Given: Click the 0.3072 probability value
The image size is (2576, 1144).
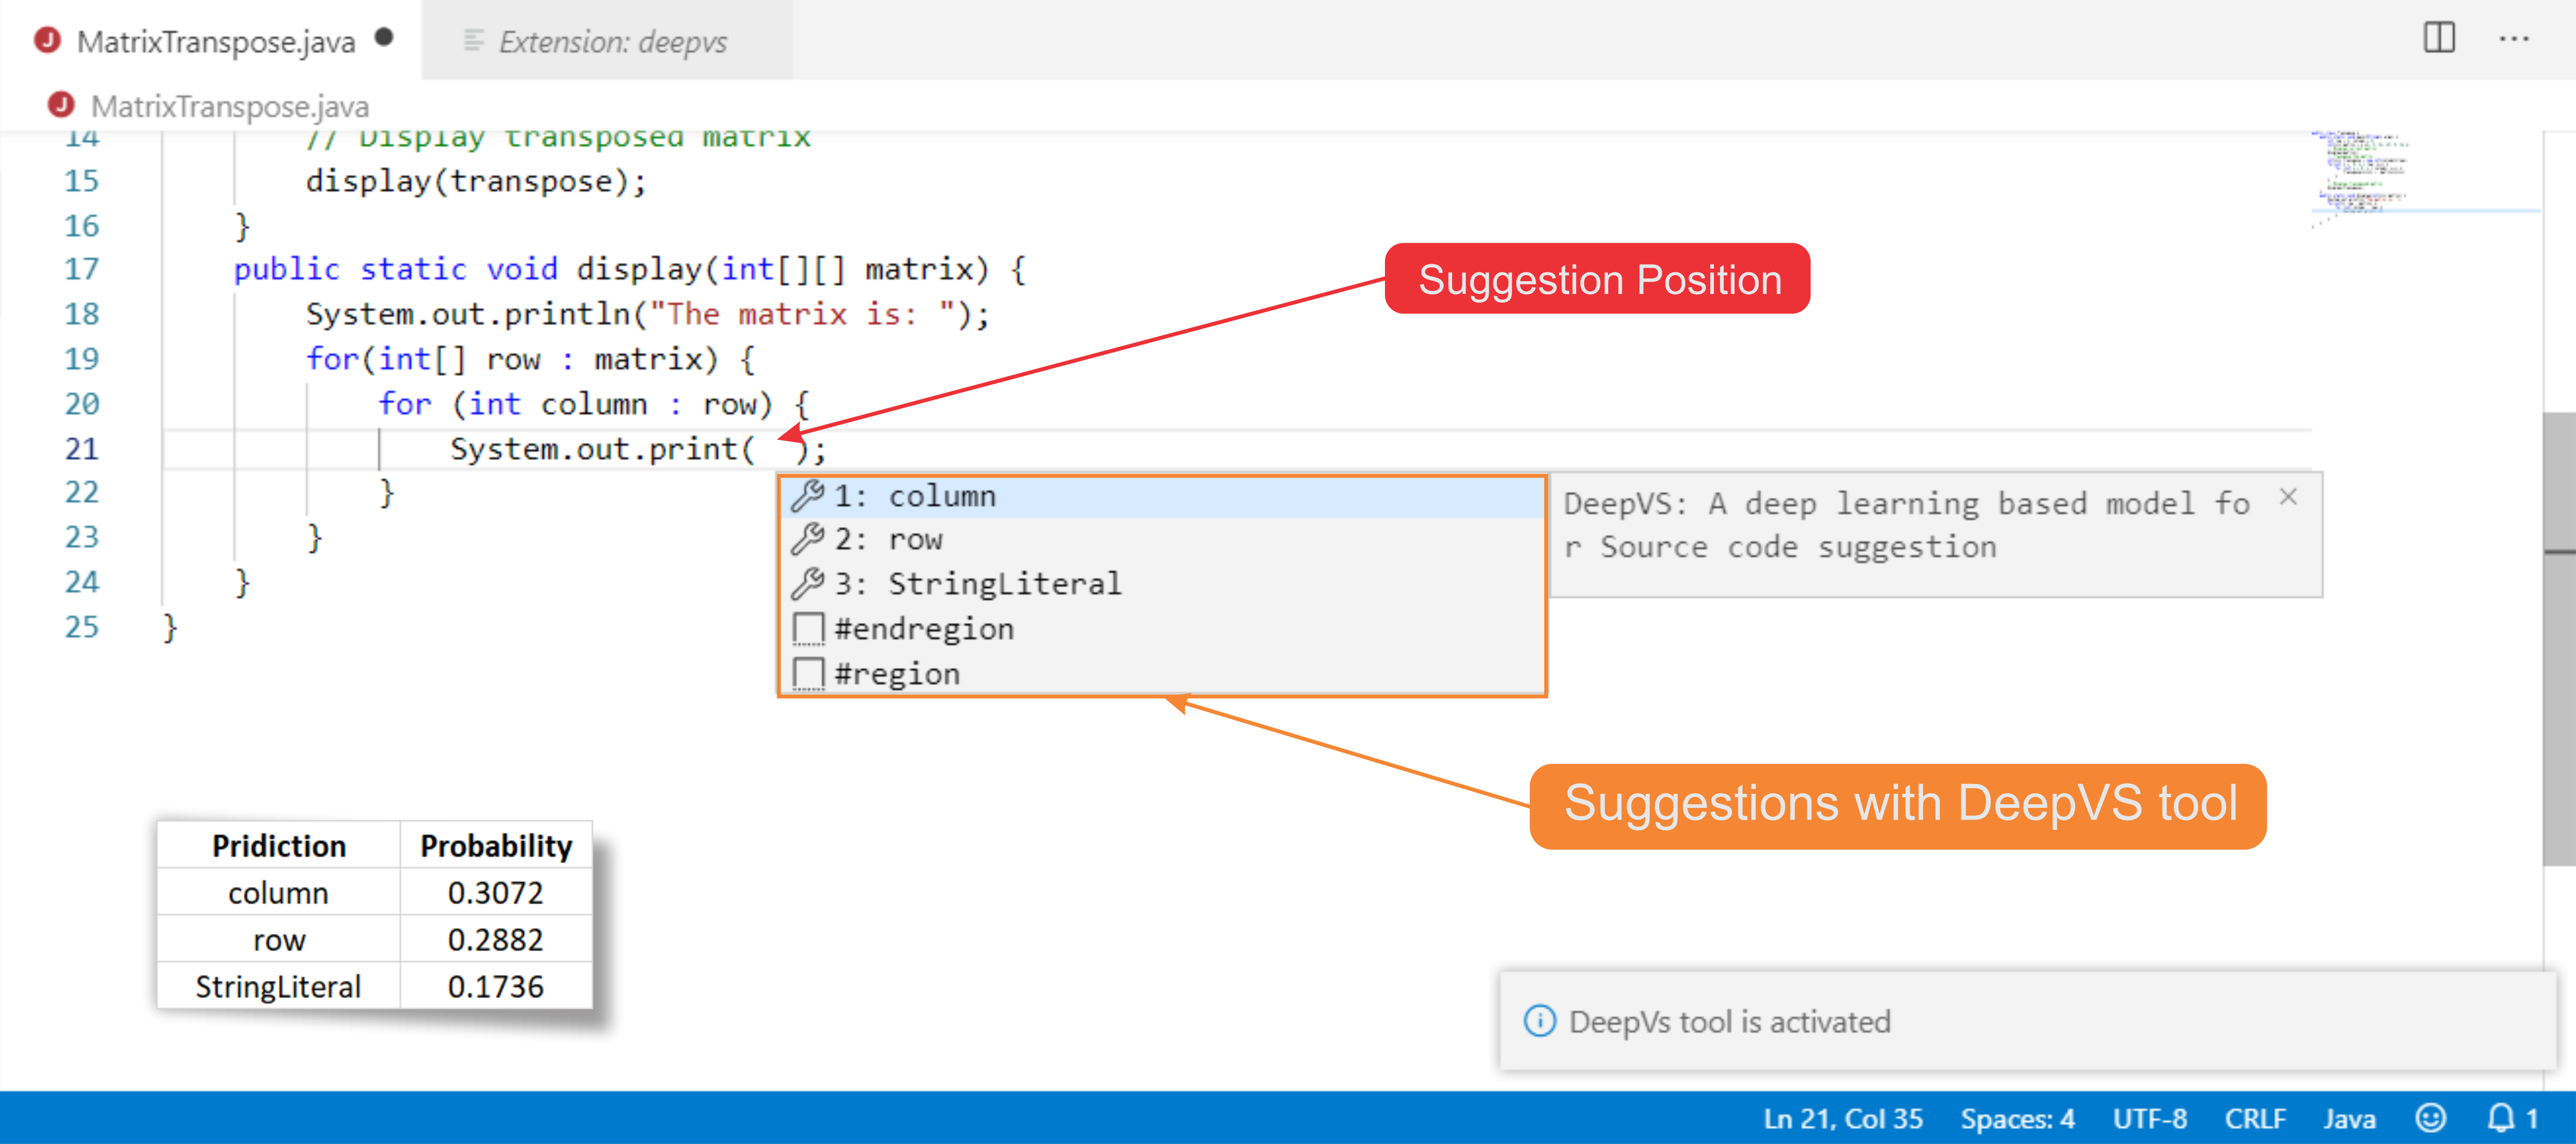Looking at the screenshot, I should [495, 893].
